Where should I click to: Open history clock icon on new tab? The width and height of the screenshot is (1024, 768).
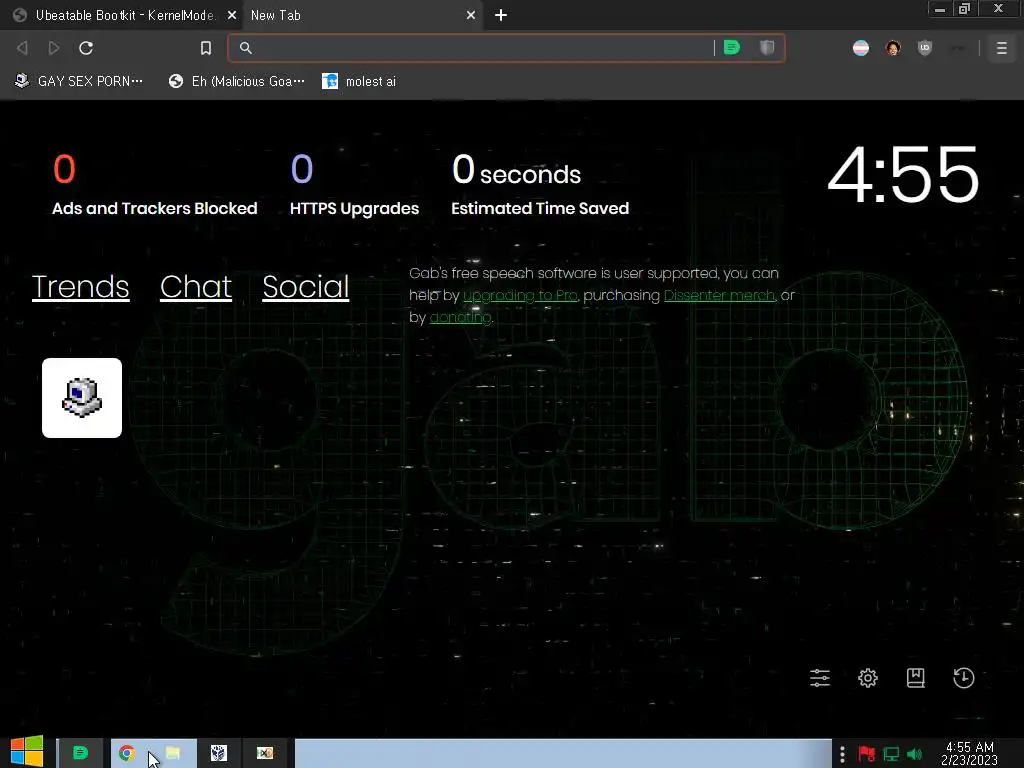click(964, 678)
